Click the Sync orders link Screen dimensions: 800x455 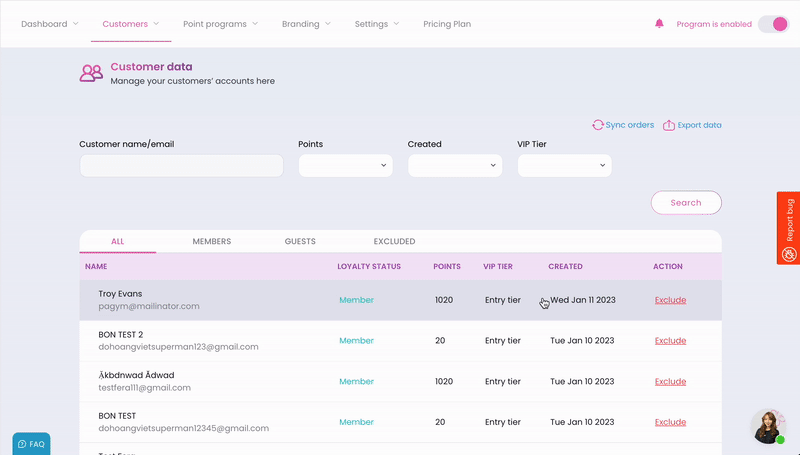pyautogui.click(x=630, y=125)
